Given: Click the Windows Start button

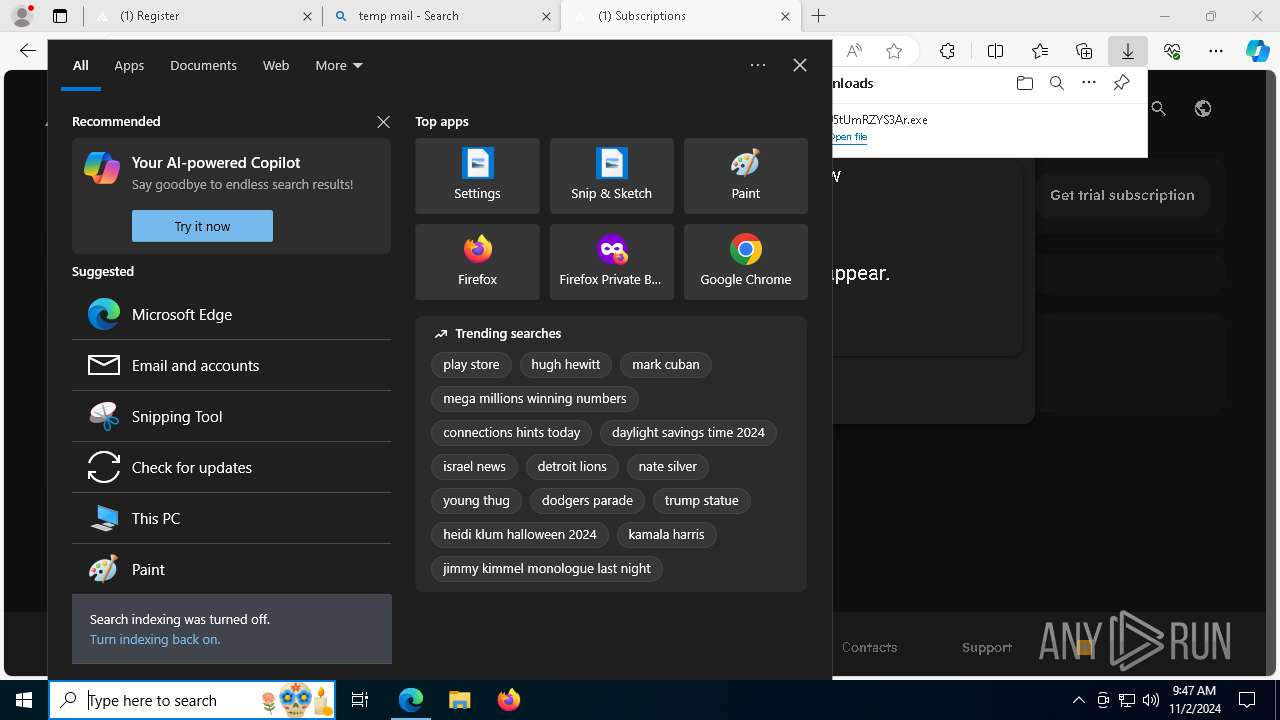Looking at the screenshot, I should pyautogui.click(x=24, y=700).
